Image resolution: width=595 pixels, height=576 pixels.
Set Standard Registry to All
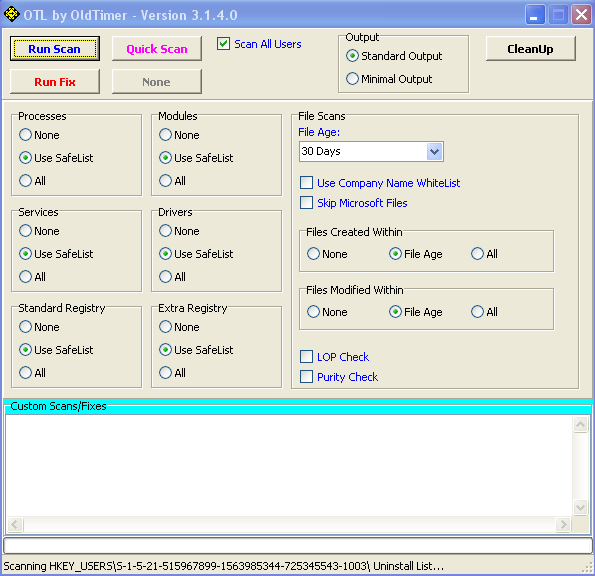(25, 372)
